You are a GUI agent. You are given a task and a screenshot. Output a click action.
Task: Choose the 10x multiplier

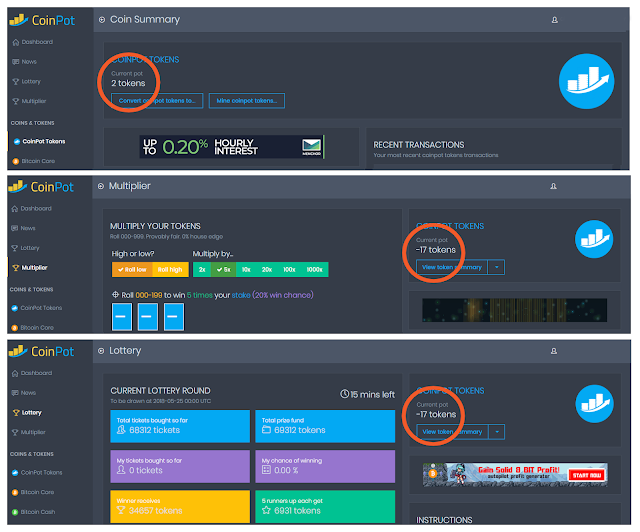coord(246,269)
